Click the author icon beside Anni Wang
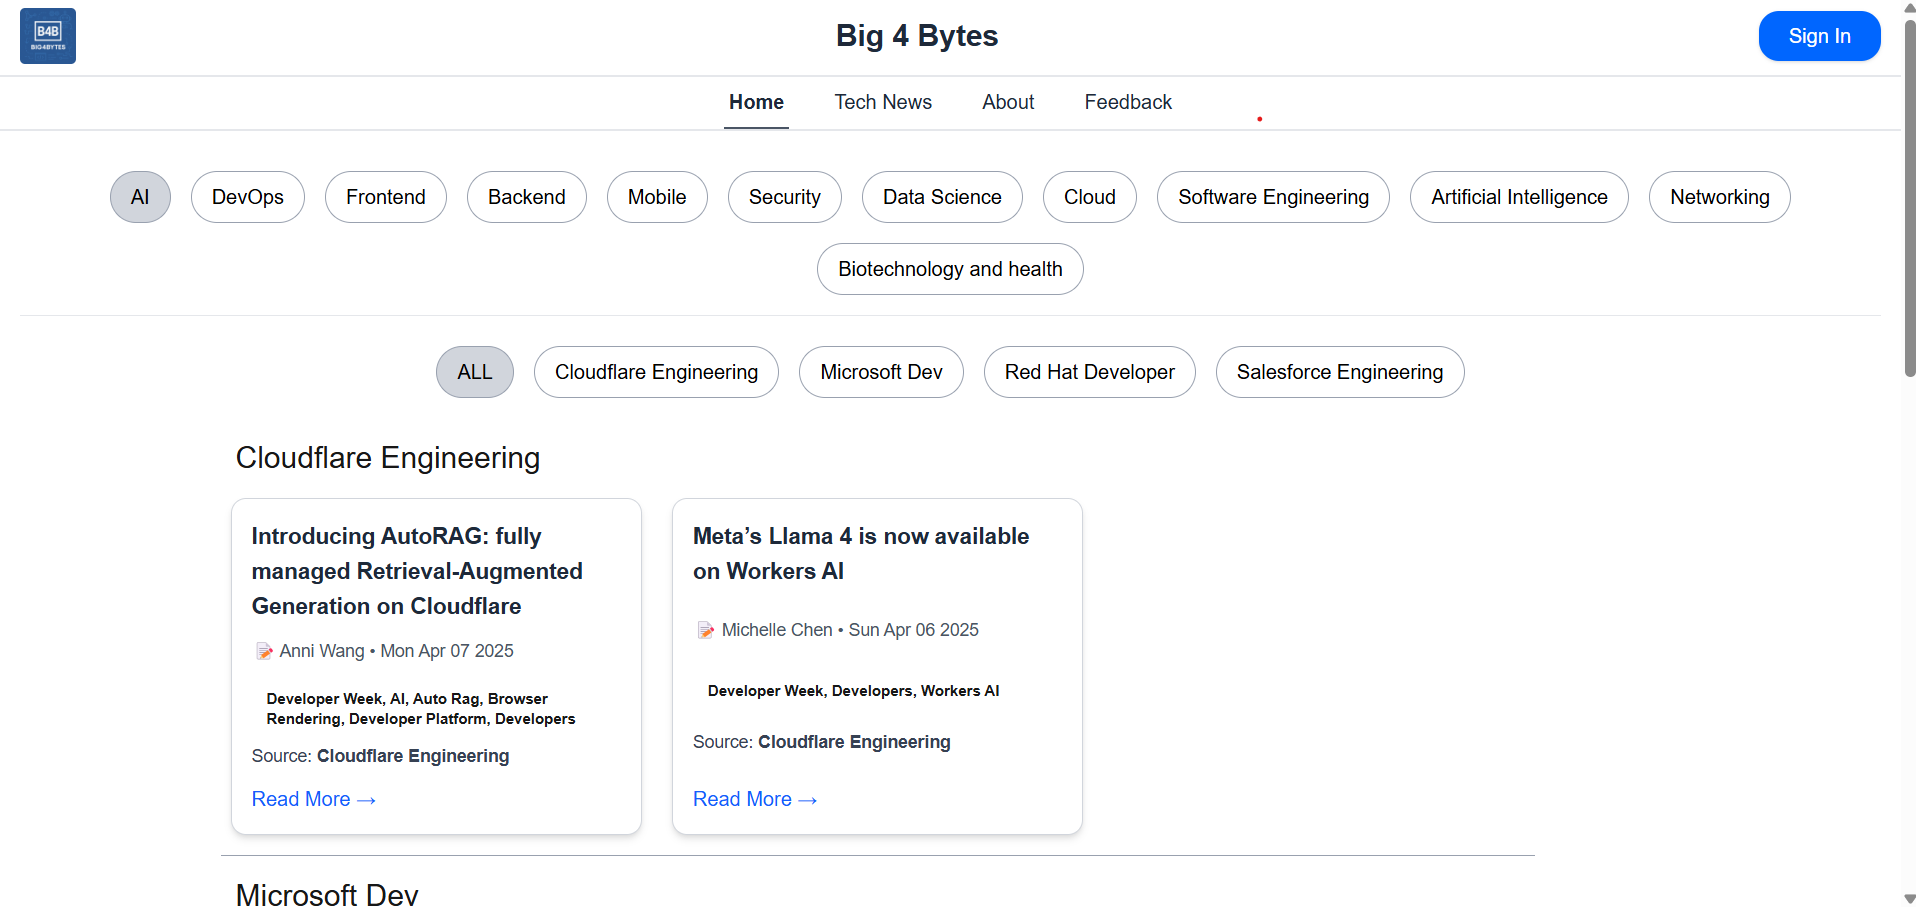Image resolution: width=1916 pixels, height=907 pixels. [x=264, y=652]
